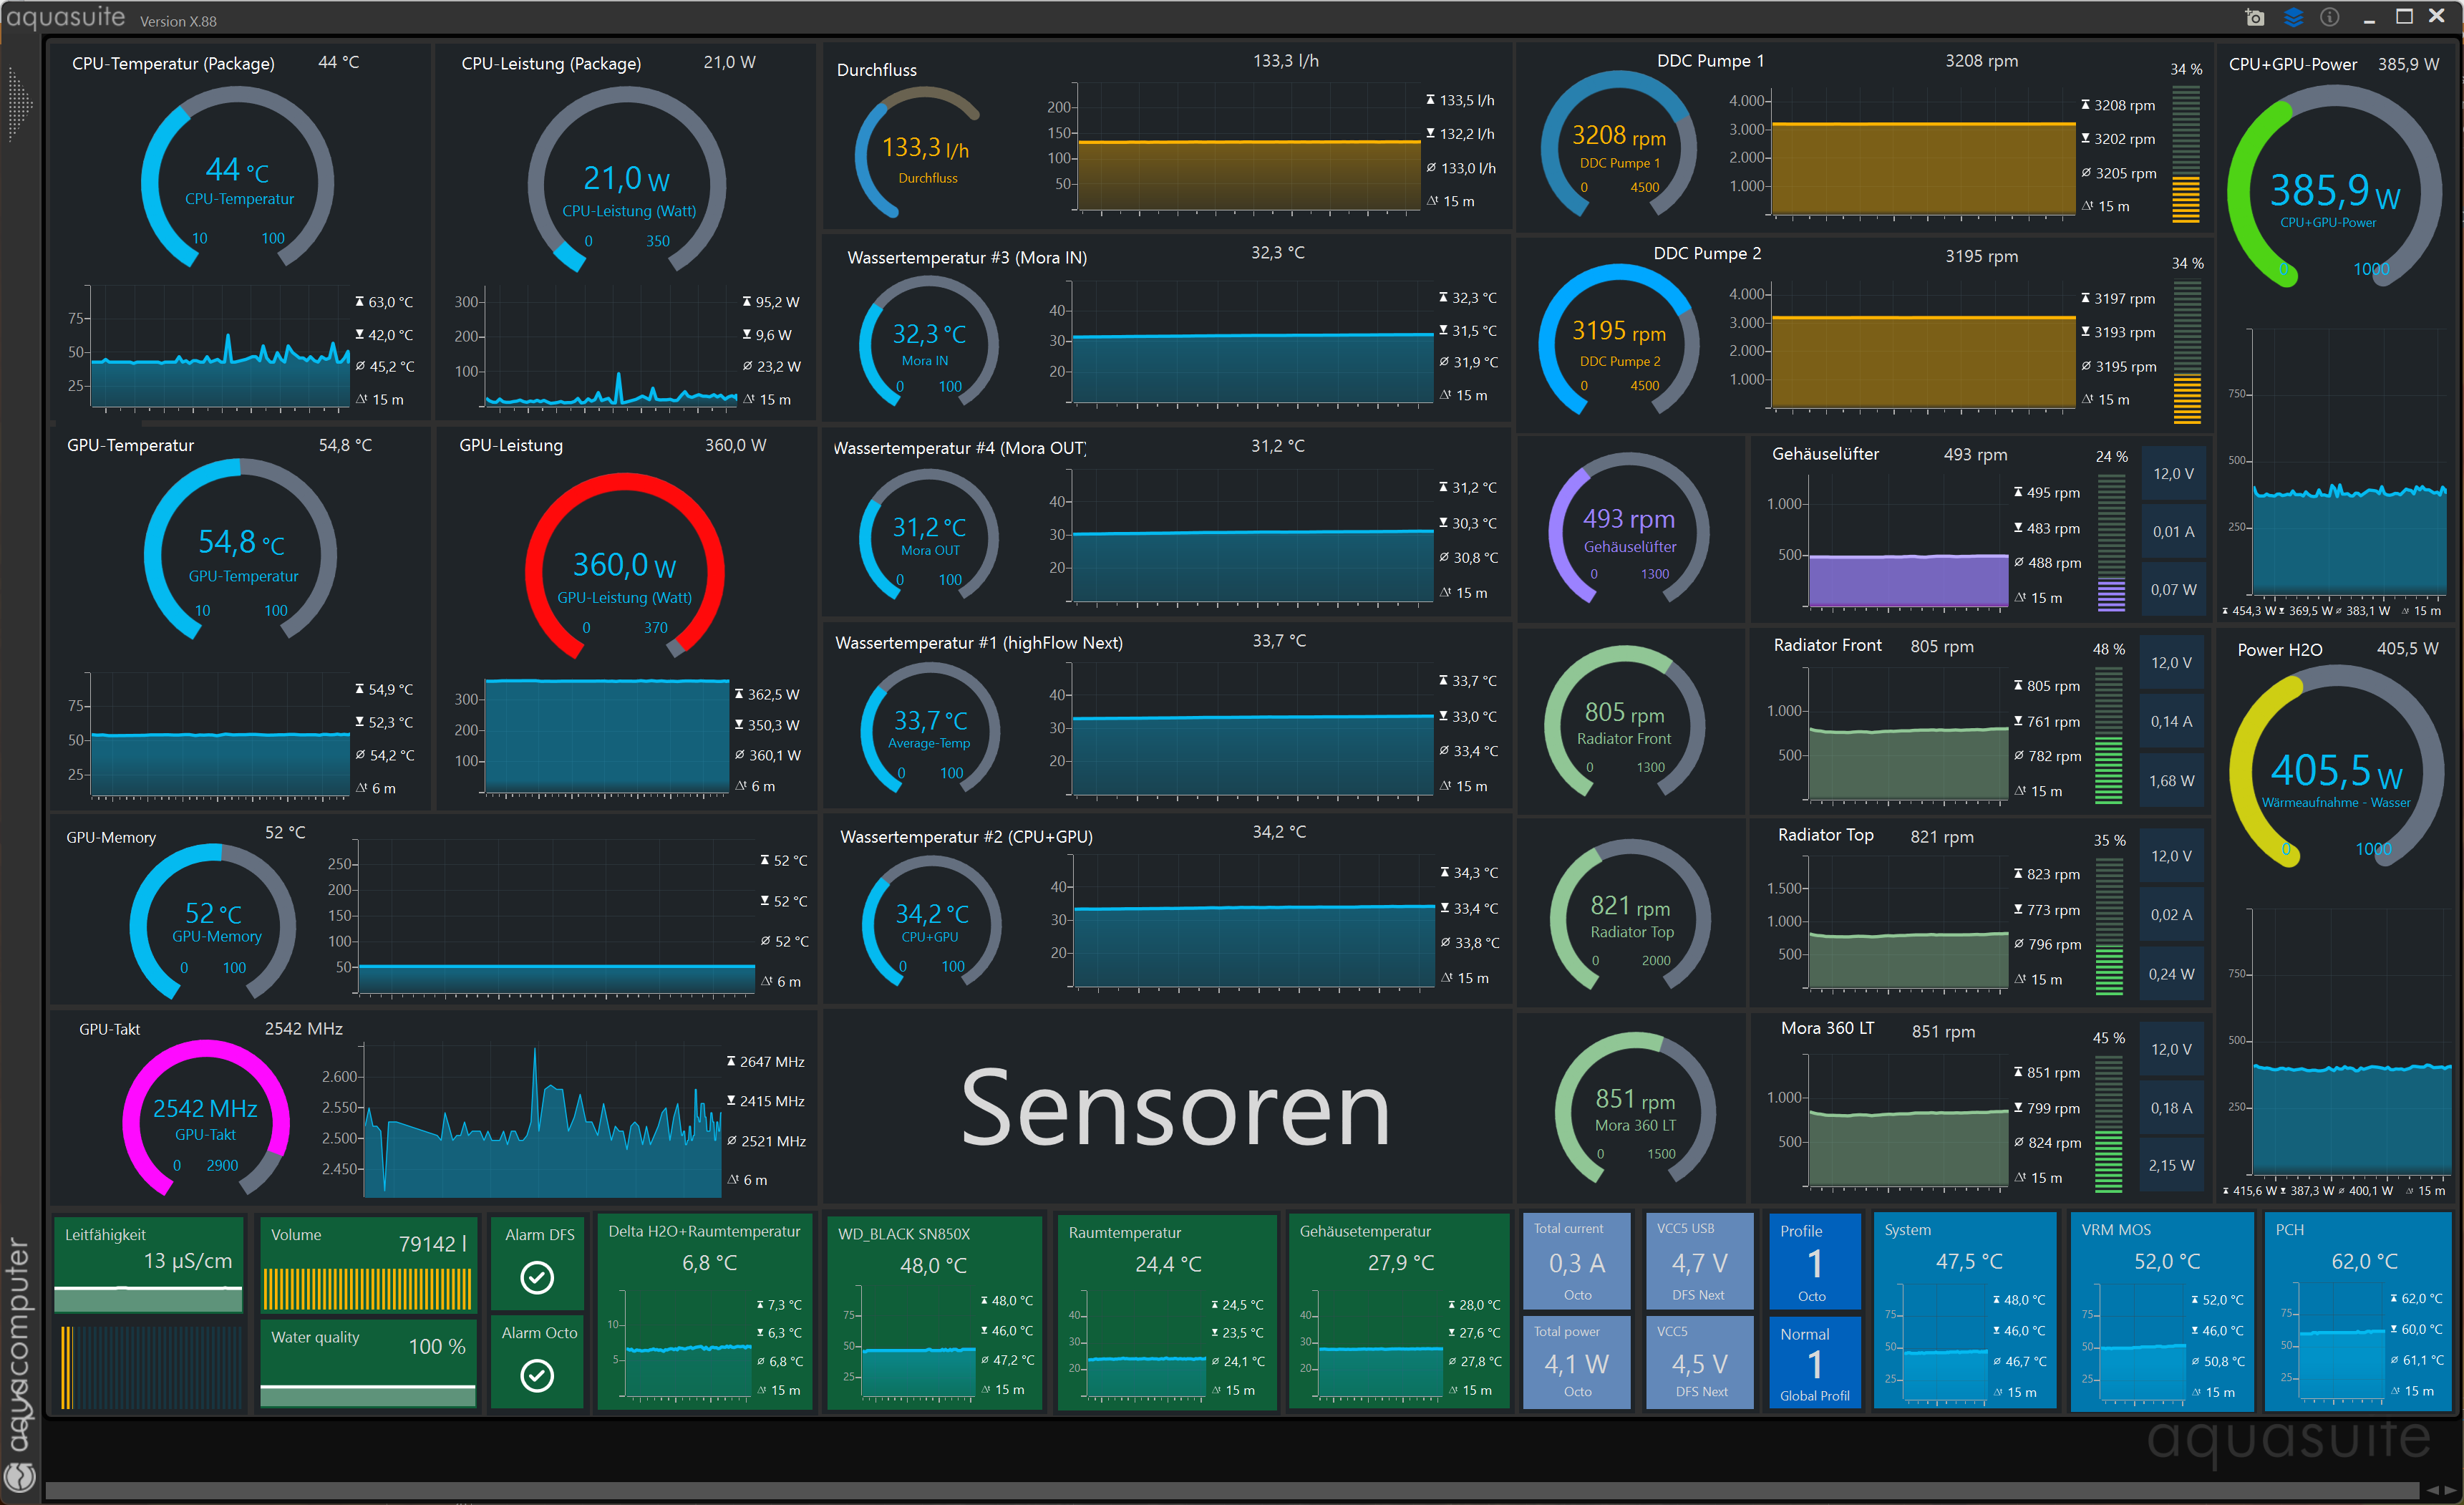Click the scroll-right arrow at bottom
This screenshot has height=1505, width=2464.
point(2449,1490)
